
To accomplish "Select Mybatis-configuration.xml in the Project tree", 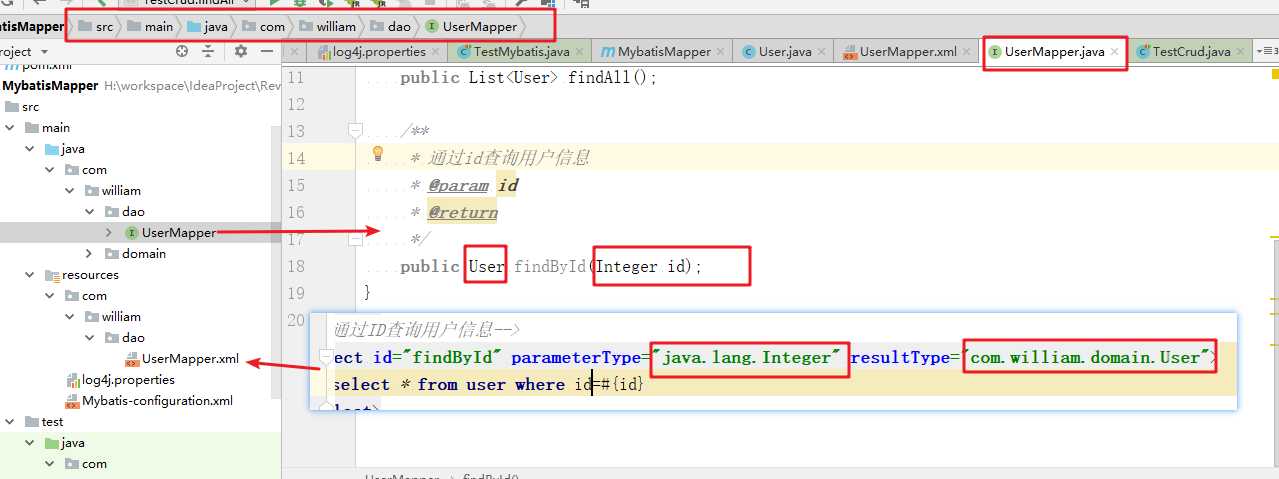I will click(x=157, y=401).
